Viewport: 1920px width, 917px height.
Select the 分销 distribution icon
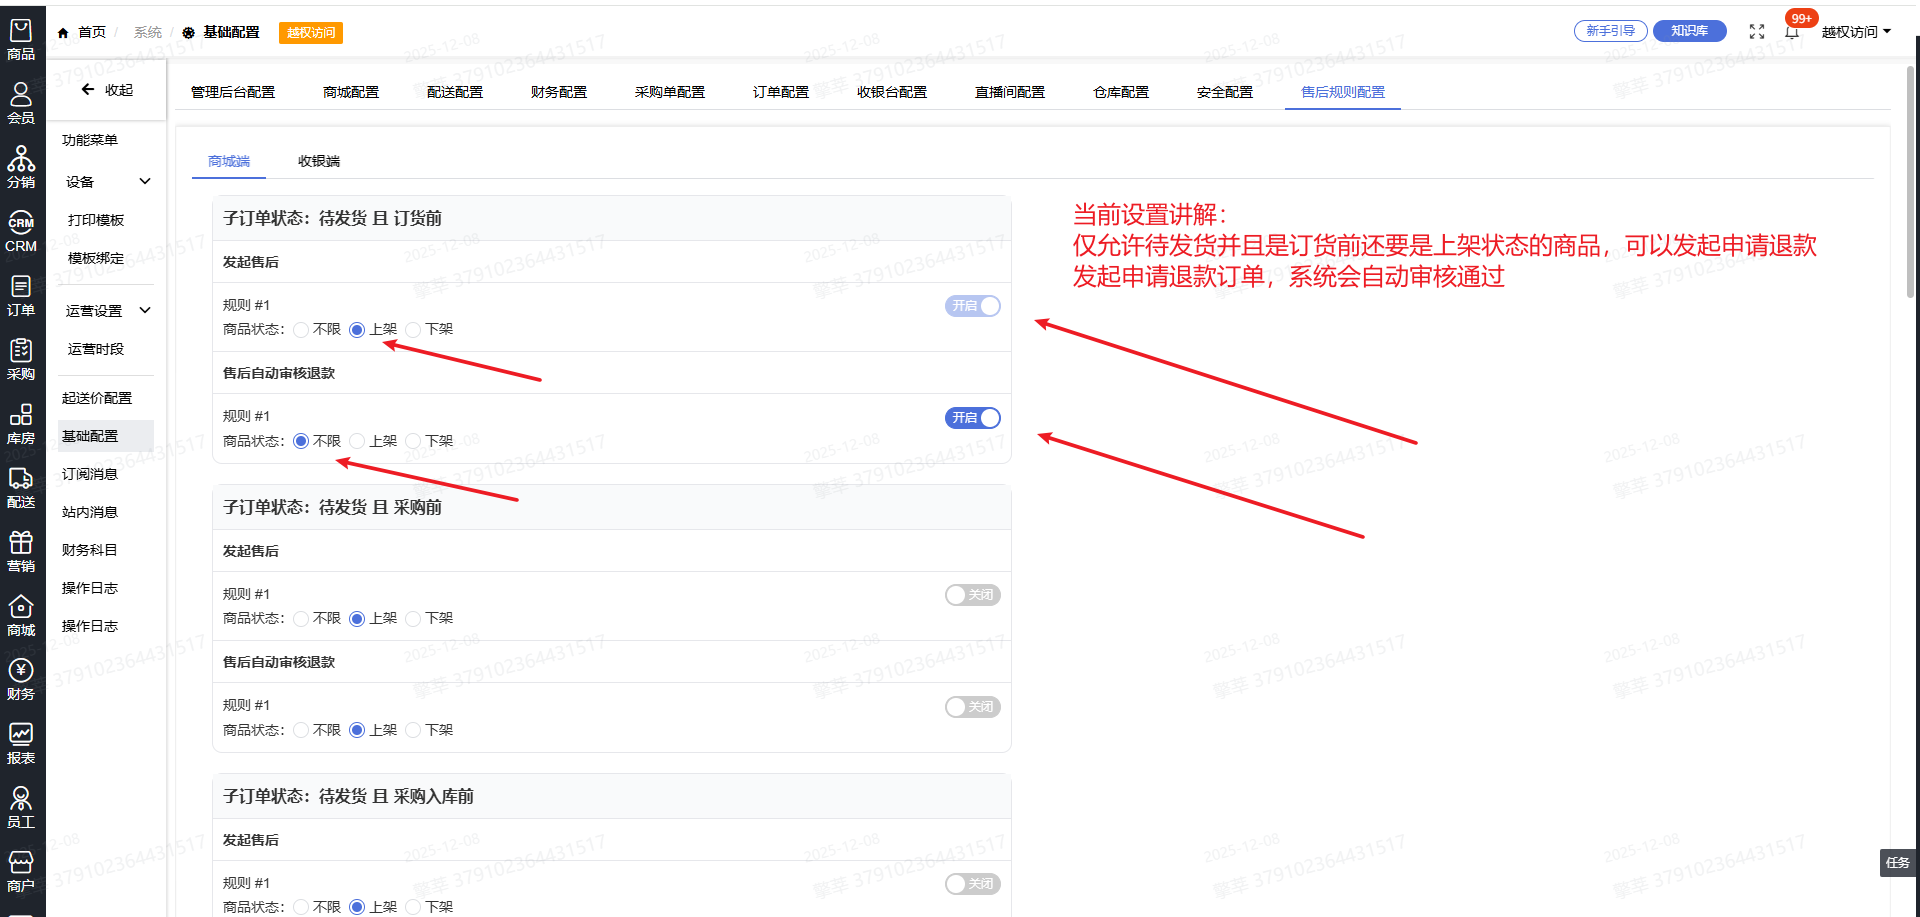click(x=21, y=168)
